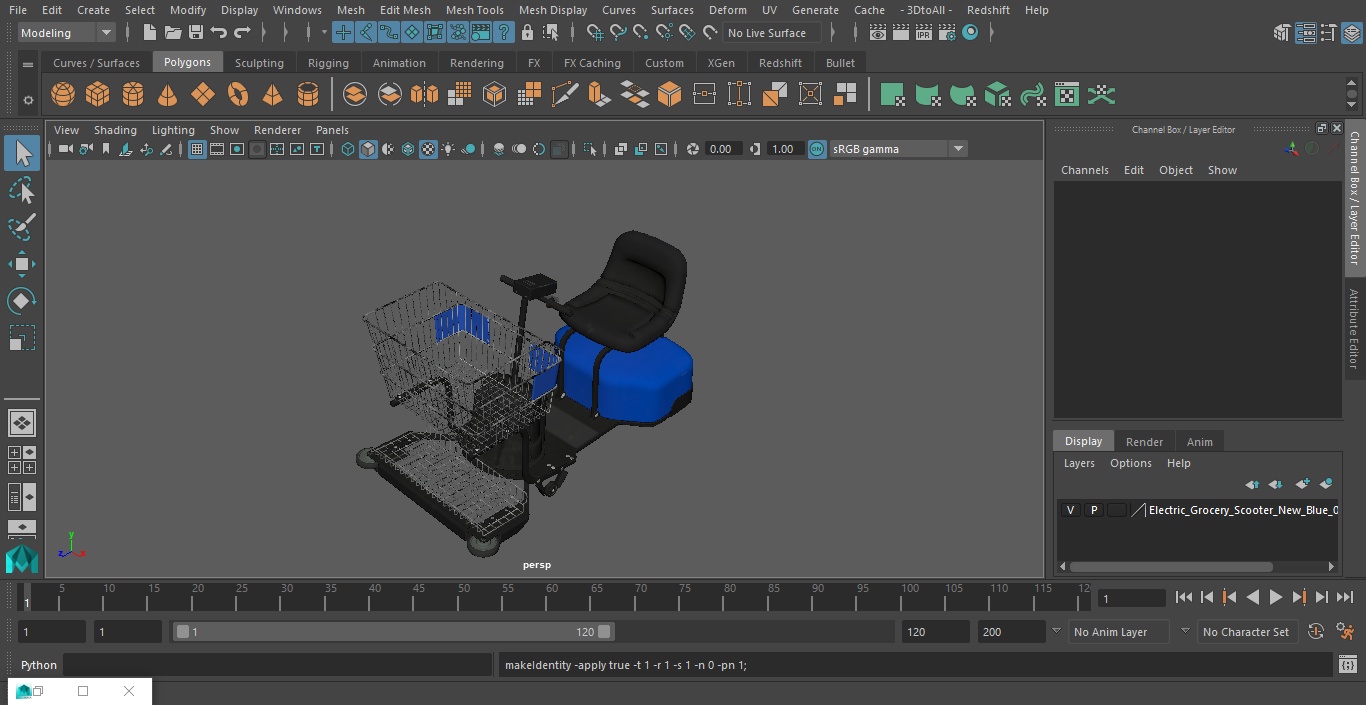Expand the sRGB gamma dropdown arrow
This screenshot has height=705, width=1366.
[958, 149]
